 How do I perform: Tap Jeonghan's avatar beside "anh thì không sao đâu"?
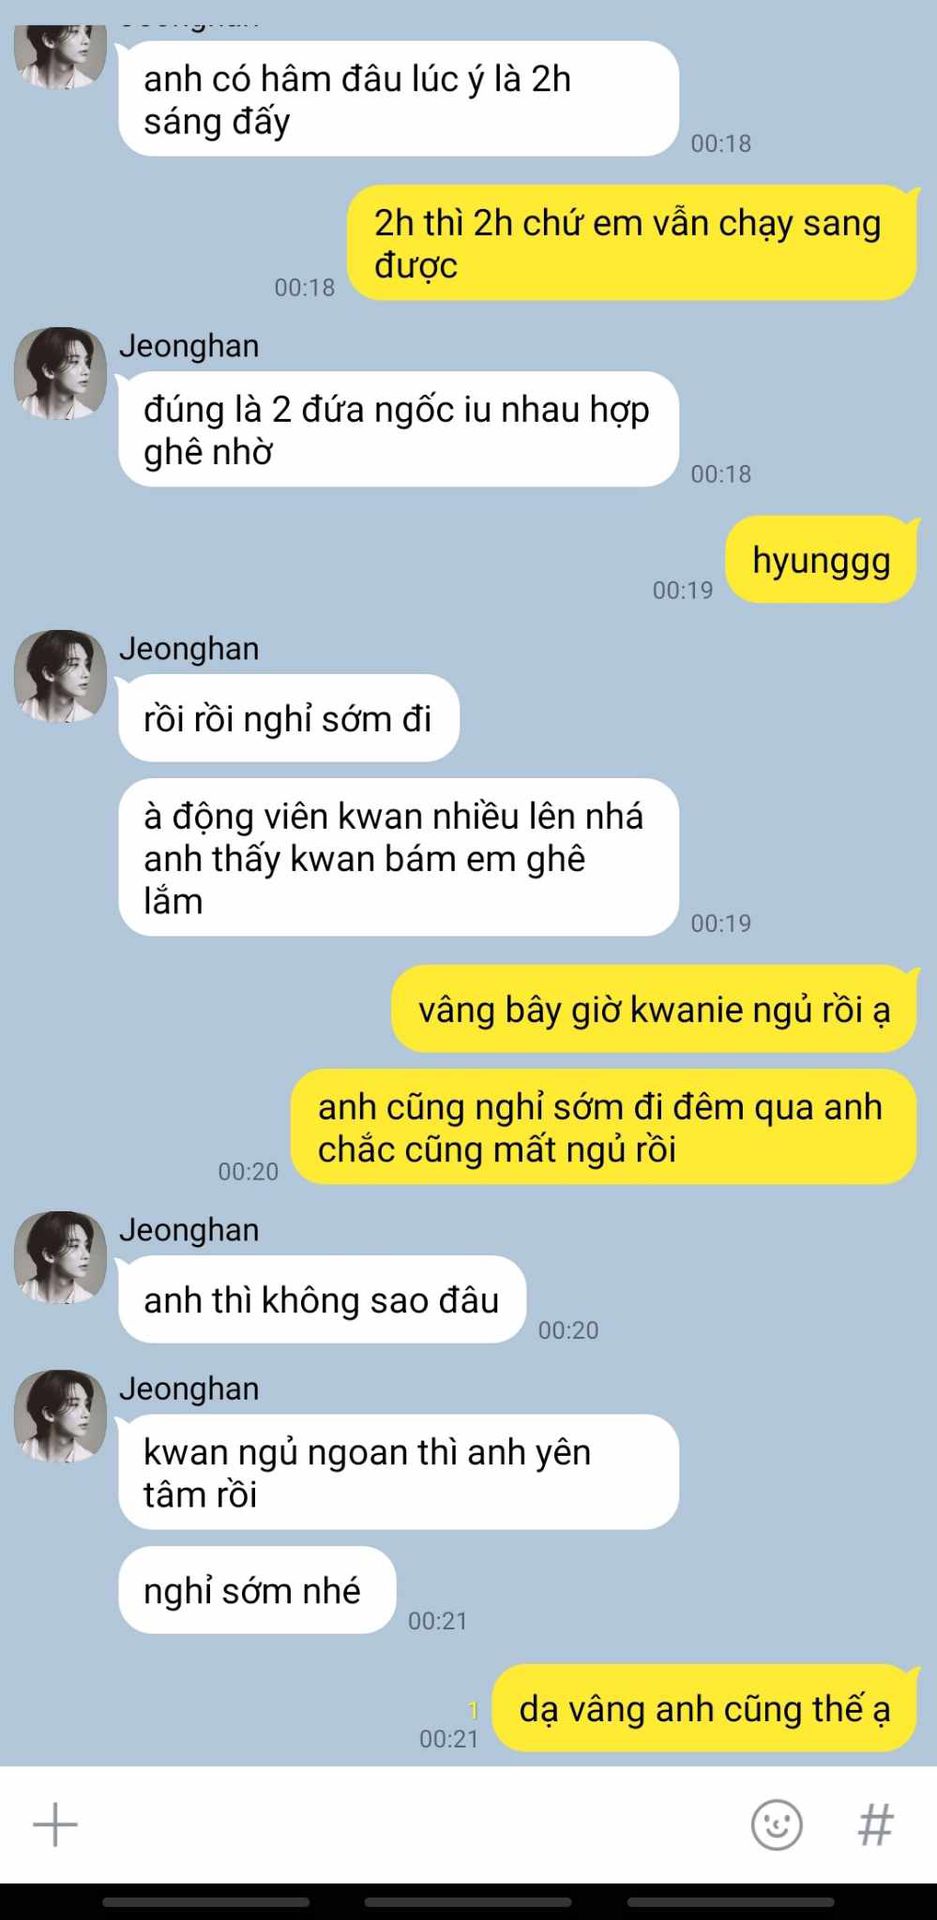[60, 1257]
